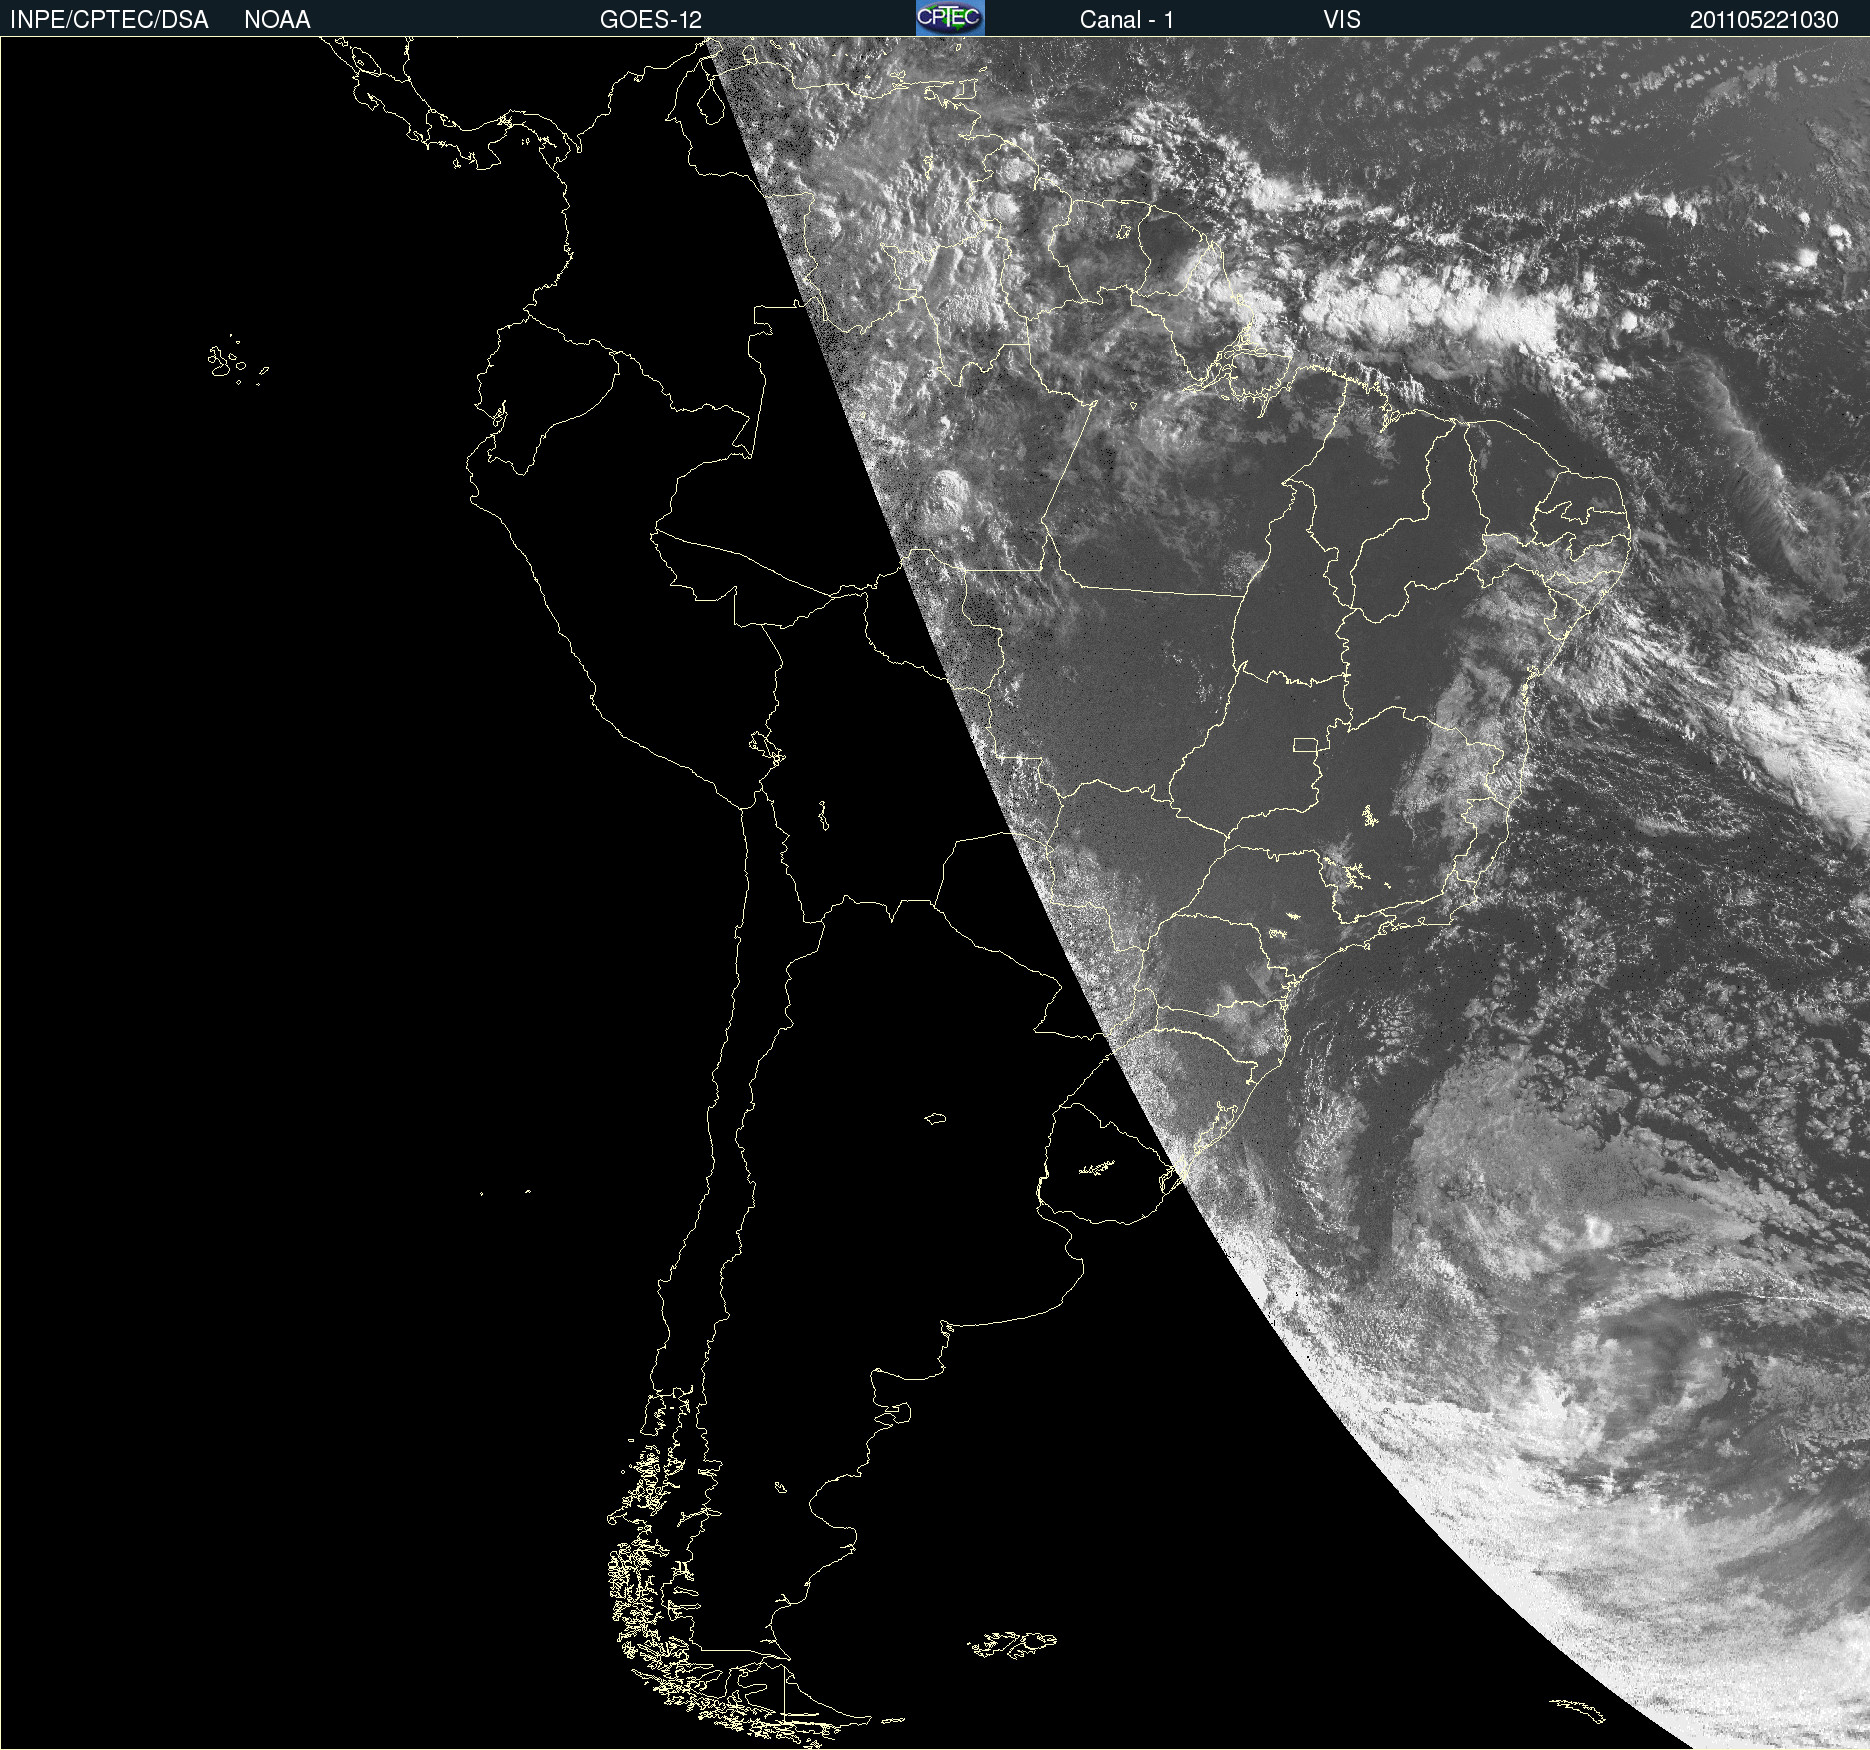Select the 201105221030 timestamp
This screenshot has height=1750, width=1870.
1764,20
